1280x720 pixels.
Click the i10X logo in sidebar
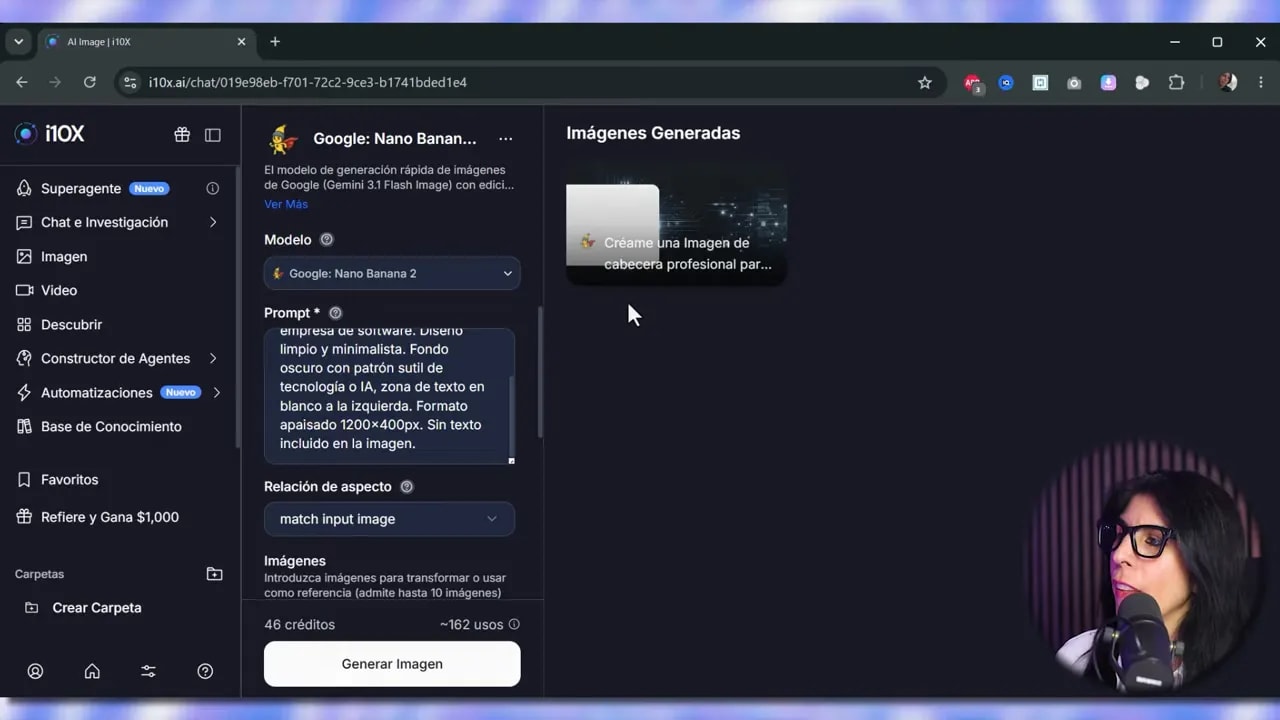(50, 134)
